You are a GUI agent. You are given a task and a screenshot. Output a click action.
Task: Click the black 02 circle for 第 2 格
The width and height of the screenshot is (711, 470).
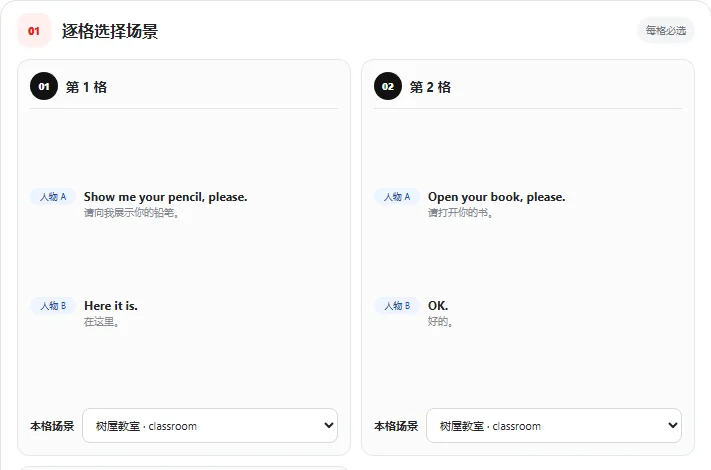point(388,86)
